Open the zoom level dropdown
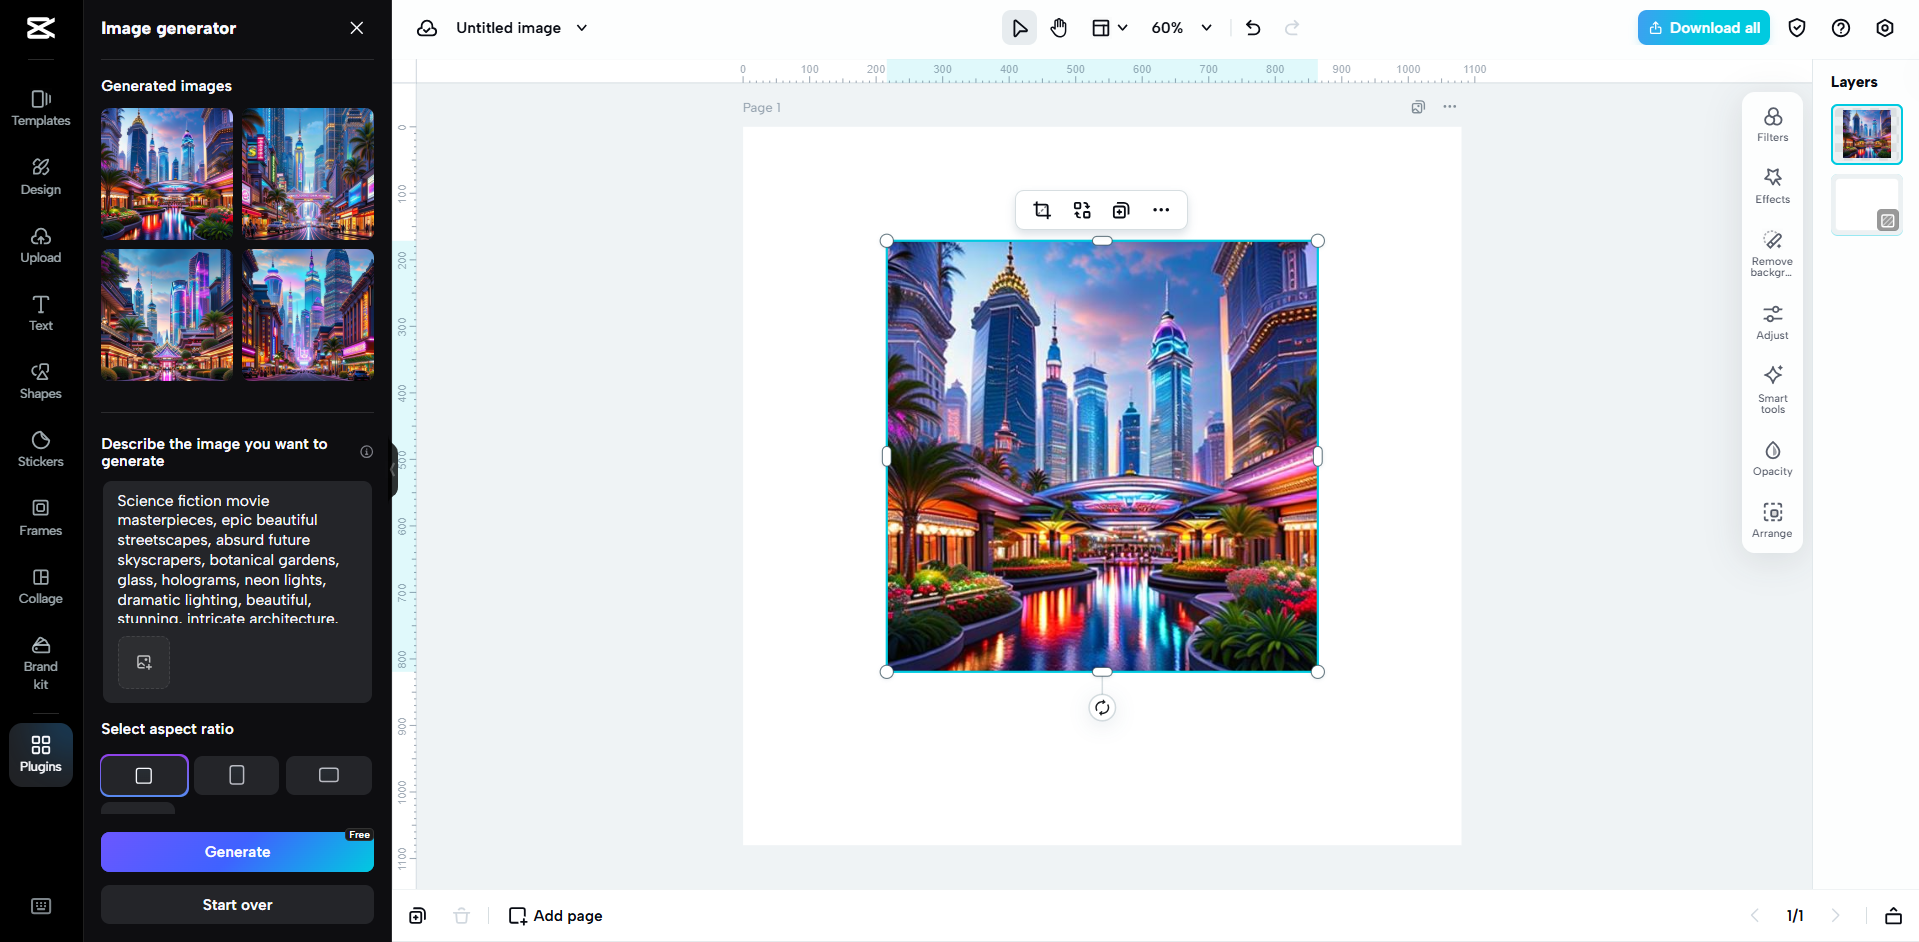This screenshot has height=942, width=1919. 1206,28
